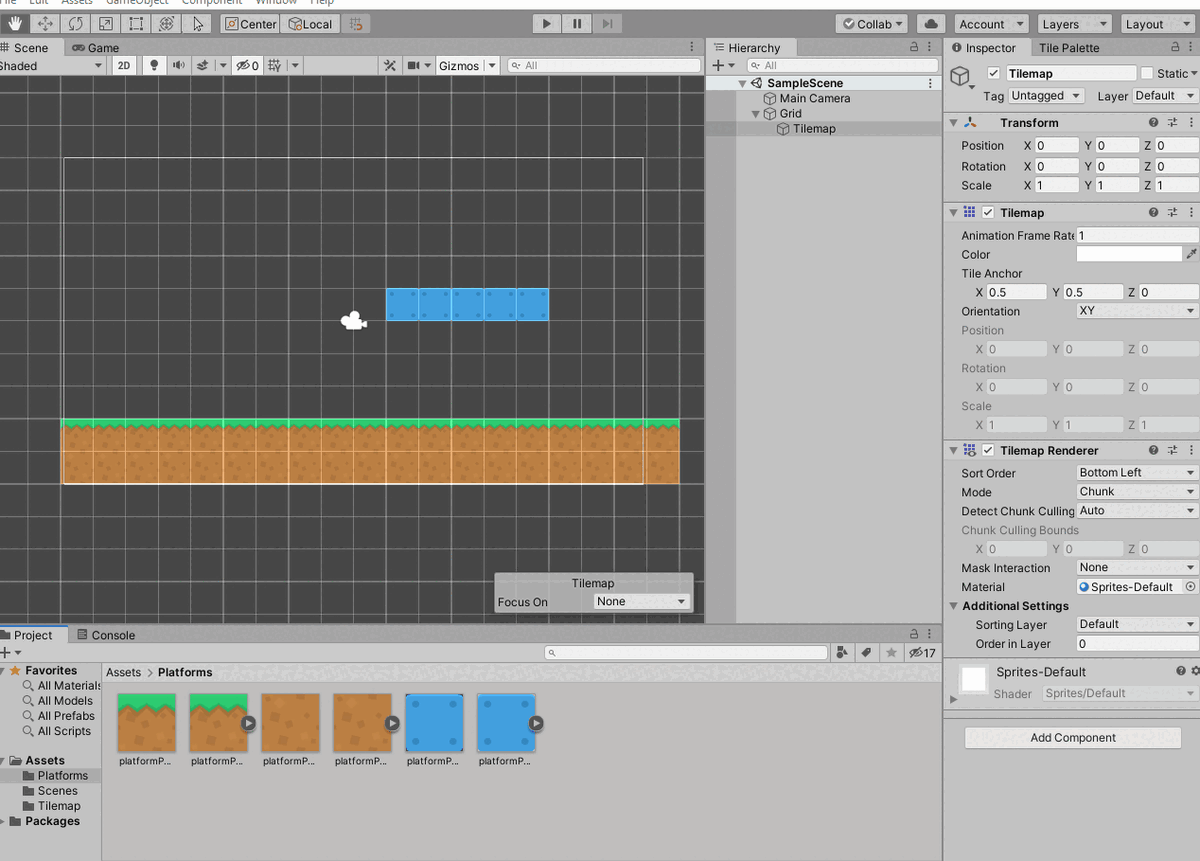Toggle the Tilemap Renderer enabled checkbox
This screenshot has width=1200, height=861.
(988, 451)
